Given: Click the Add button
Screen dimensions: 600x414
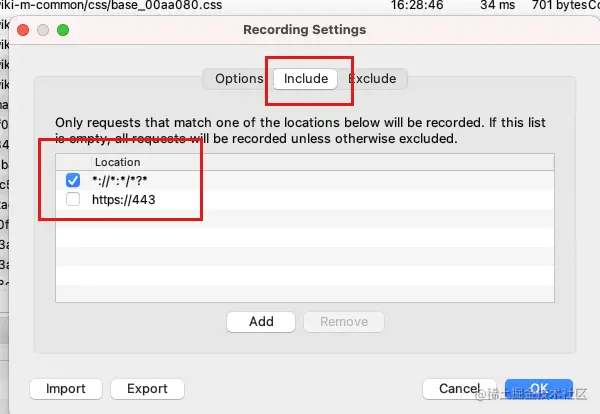Looking at the screenshot, I should (x=261, y=322).
